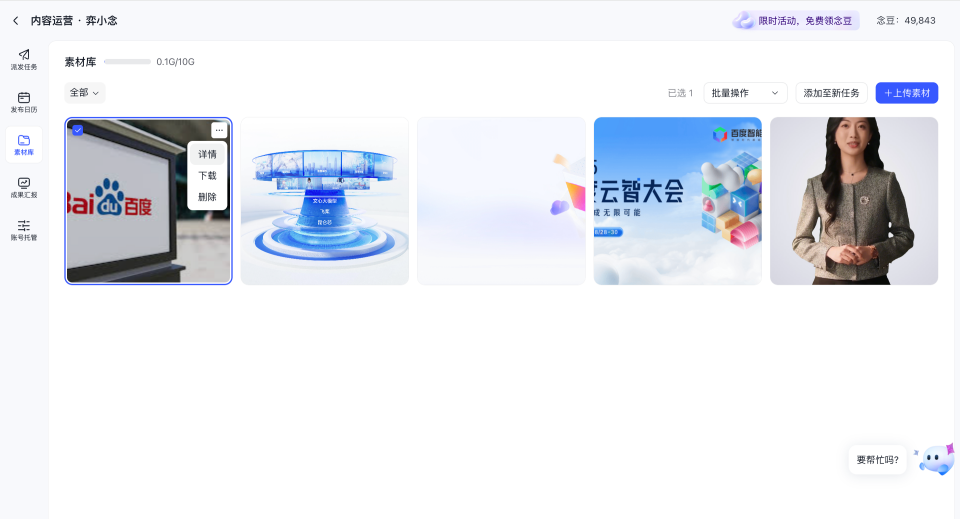Open the 发布日历 calendar icon
The width and height of the screenshot is (960, 519).
point(24,102)
